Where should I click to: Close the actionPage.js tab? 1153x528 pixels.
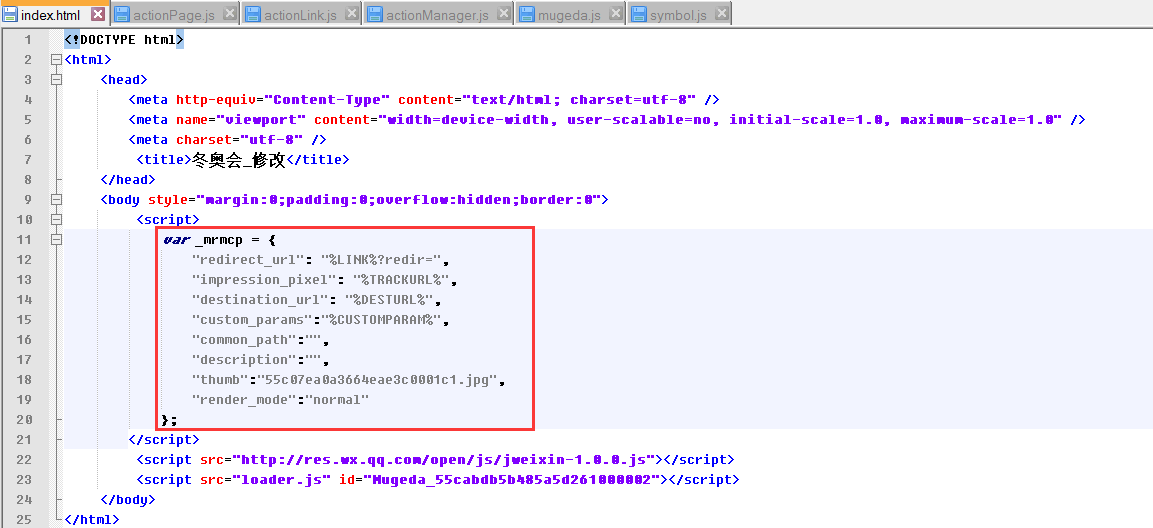230,14
